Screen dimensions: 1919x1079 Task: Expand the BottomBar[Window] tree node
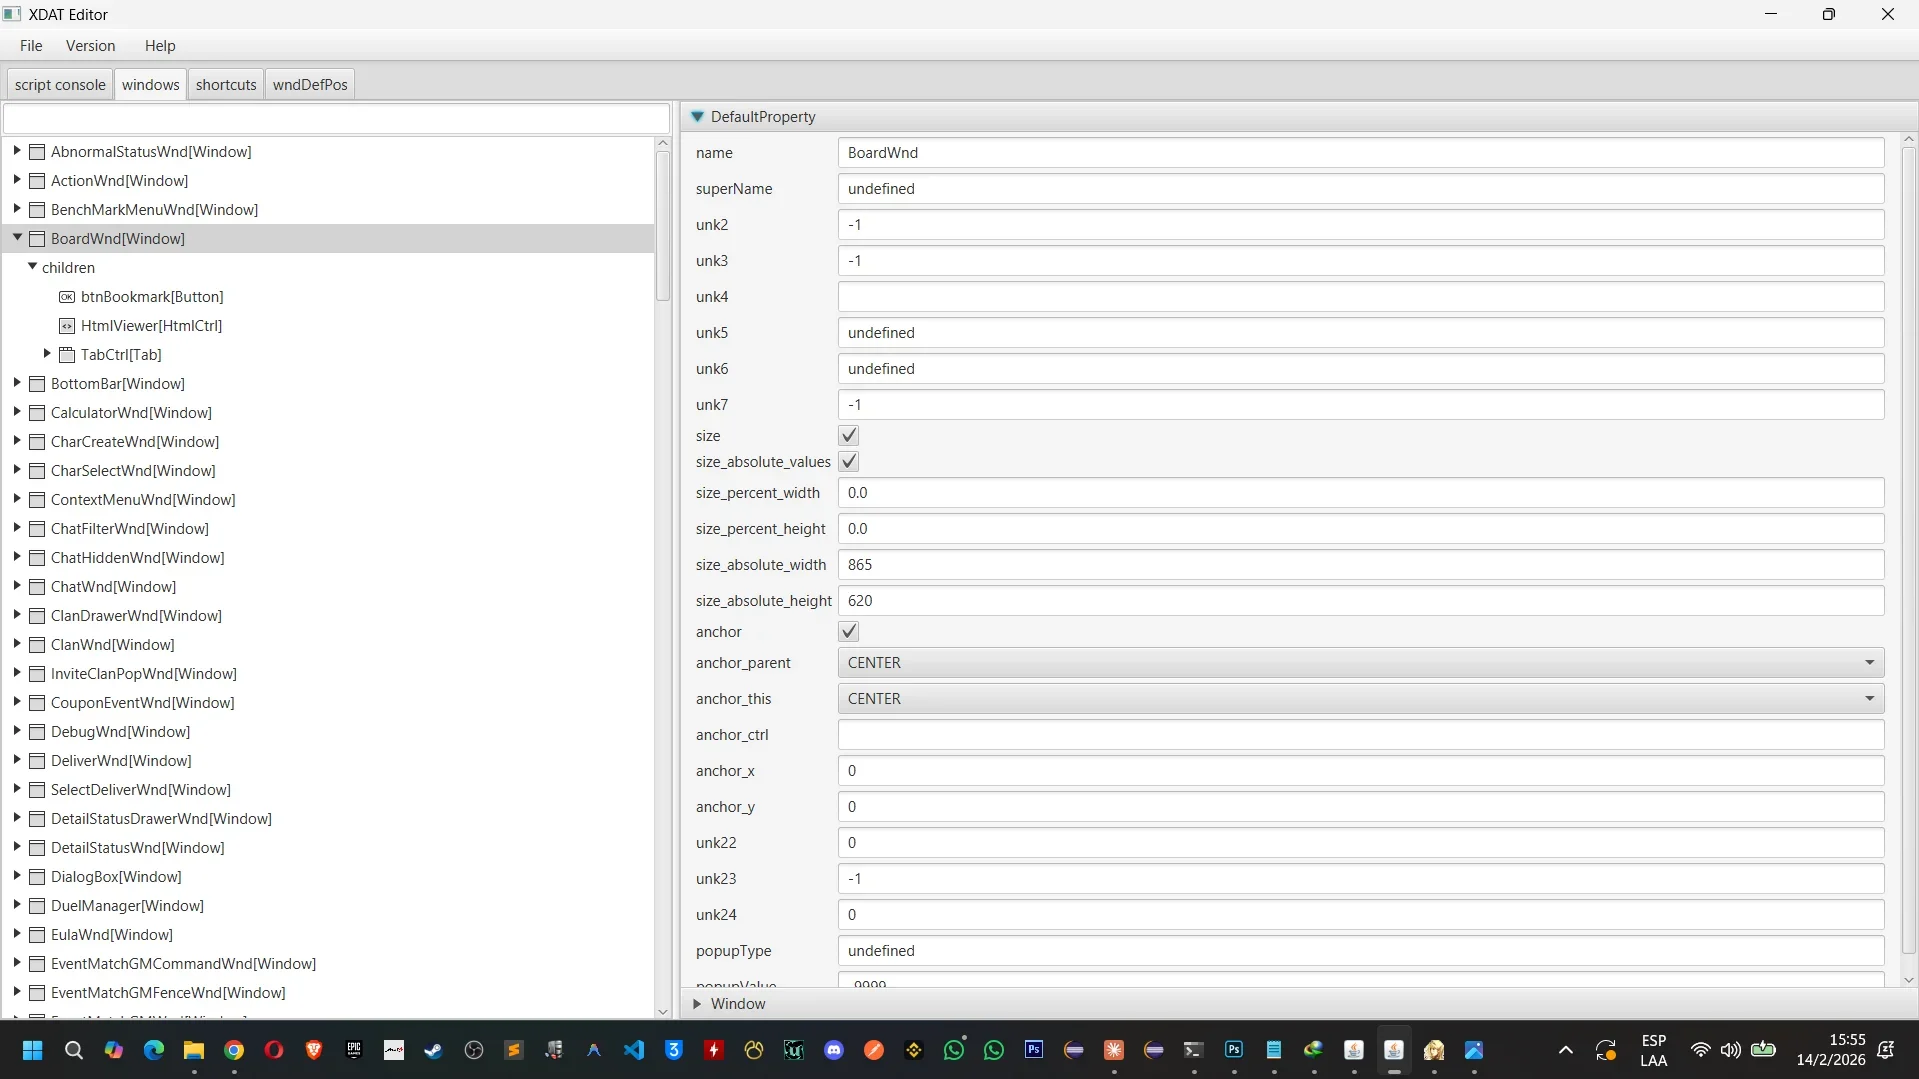(x=17, y=383)
